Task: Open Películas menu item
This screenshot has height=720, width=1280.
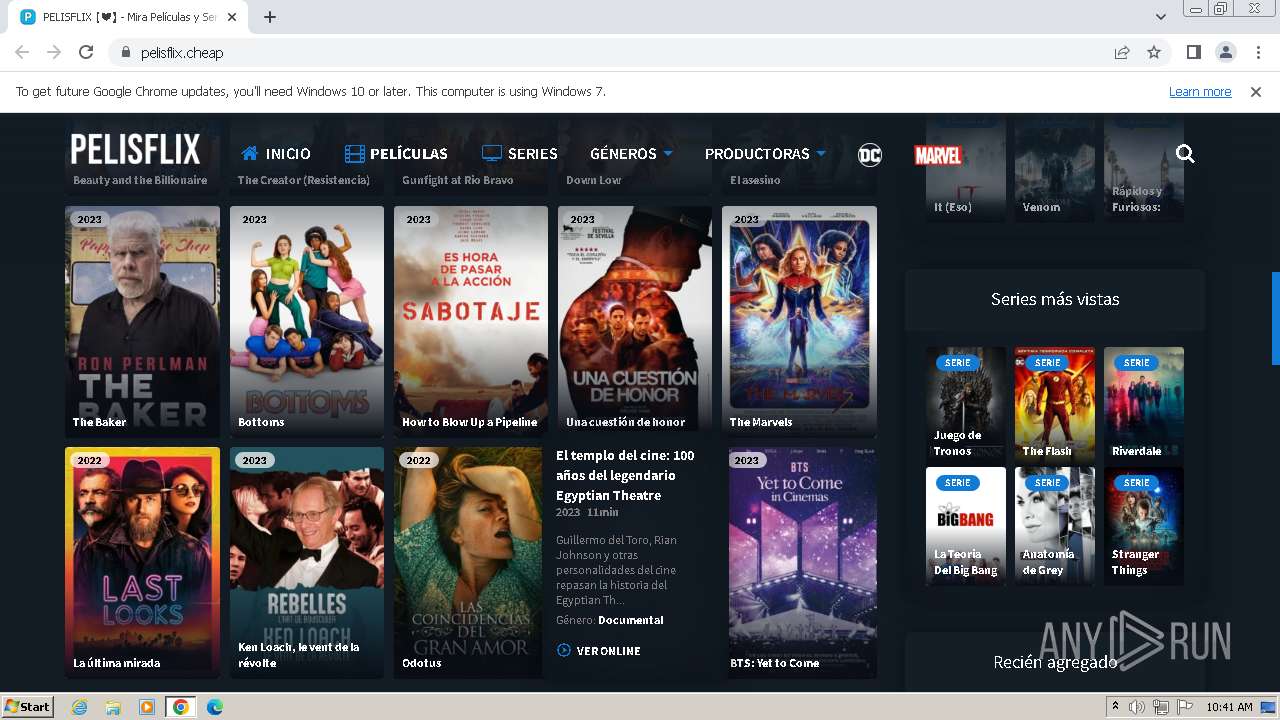Action: (x=396, y=154)
